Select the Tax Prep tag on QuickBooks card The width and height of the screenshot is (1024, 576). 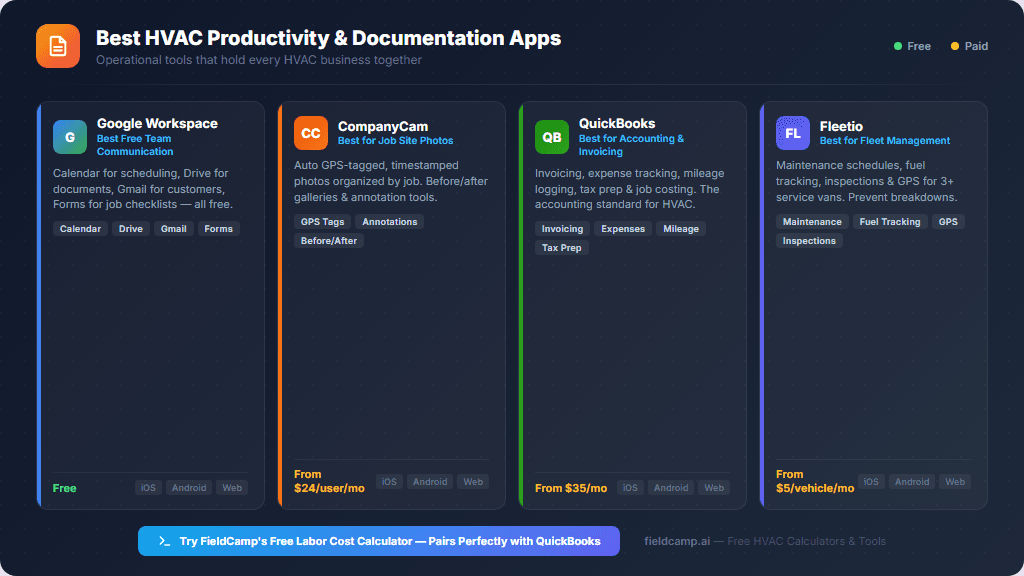562,247
